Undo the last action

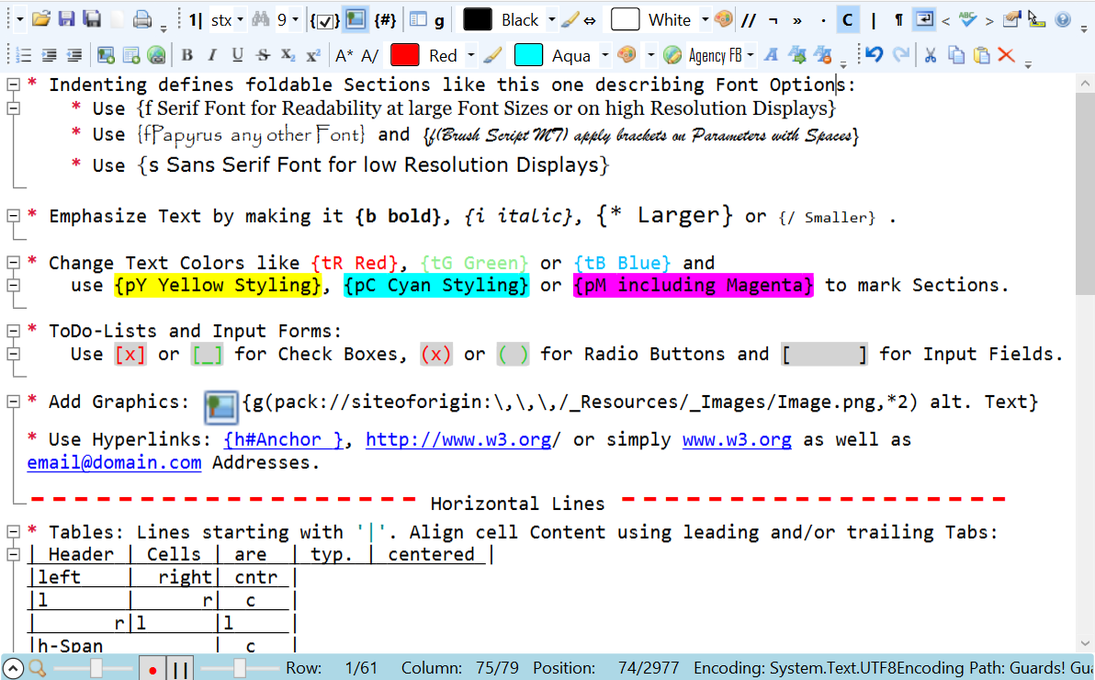[x=874, y=54]
